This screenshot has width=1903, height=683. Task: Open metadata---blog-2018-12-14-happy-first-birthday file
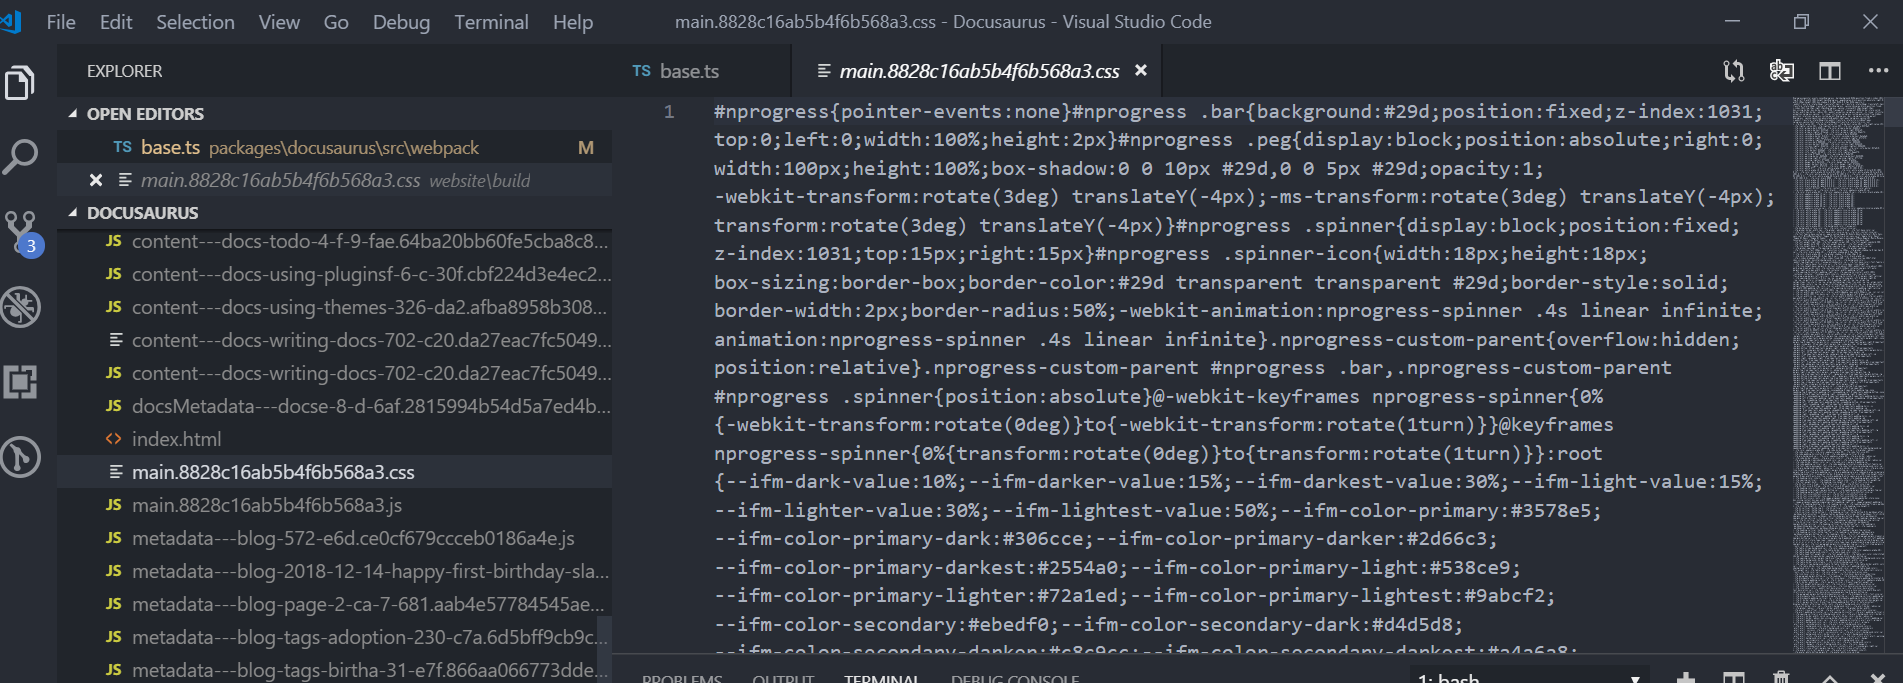point(335,571)
